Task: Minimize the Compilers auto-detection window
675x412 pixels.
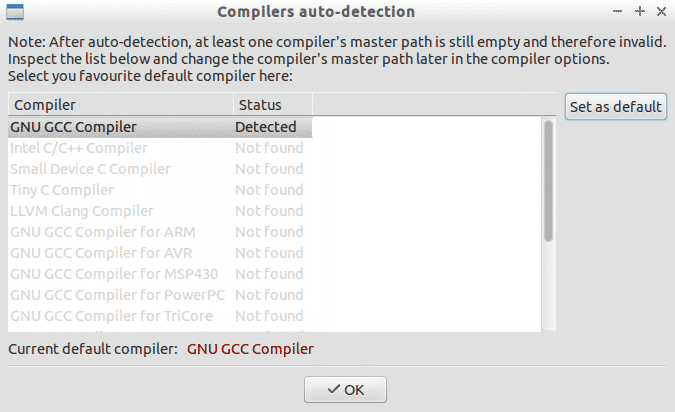Action: [x=620, y=12]
